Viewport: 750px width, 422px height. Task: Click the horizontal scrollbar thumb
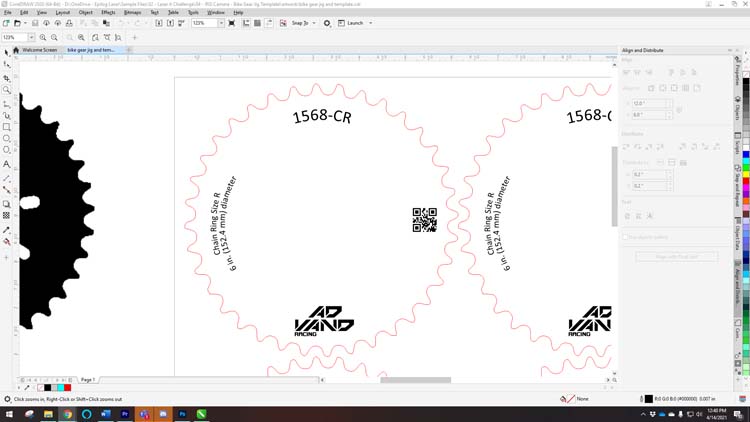click(x=415, y=380)
